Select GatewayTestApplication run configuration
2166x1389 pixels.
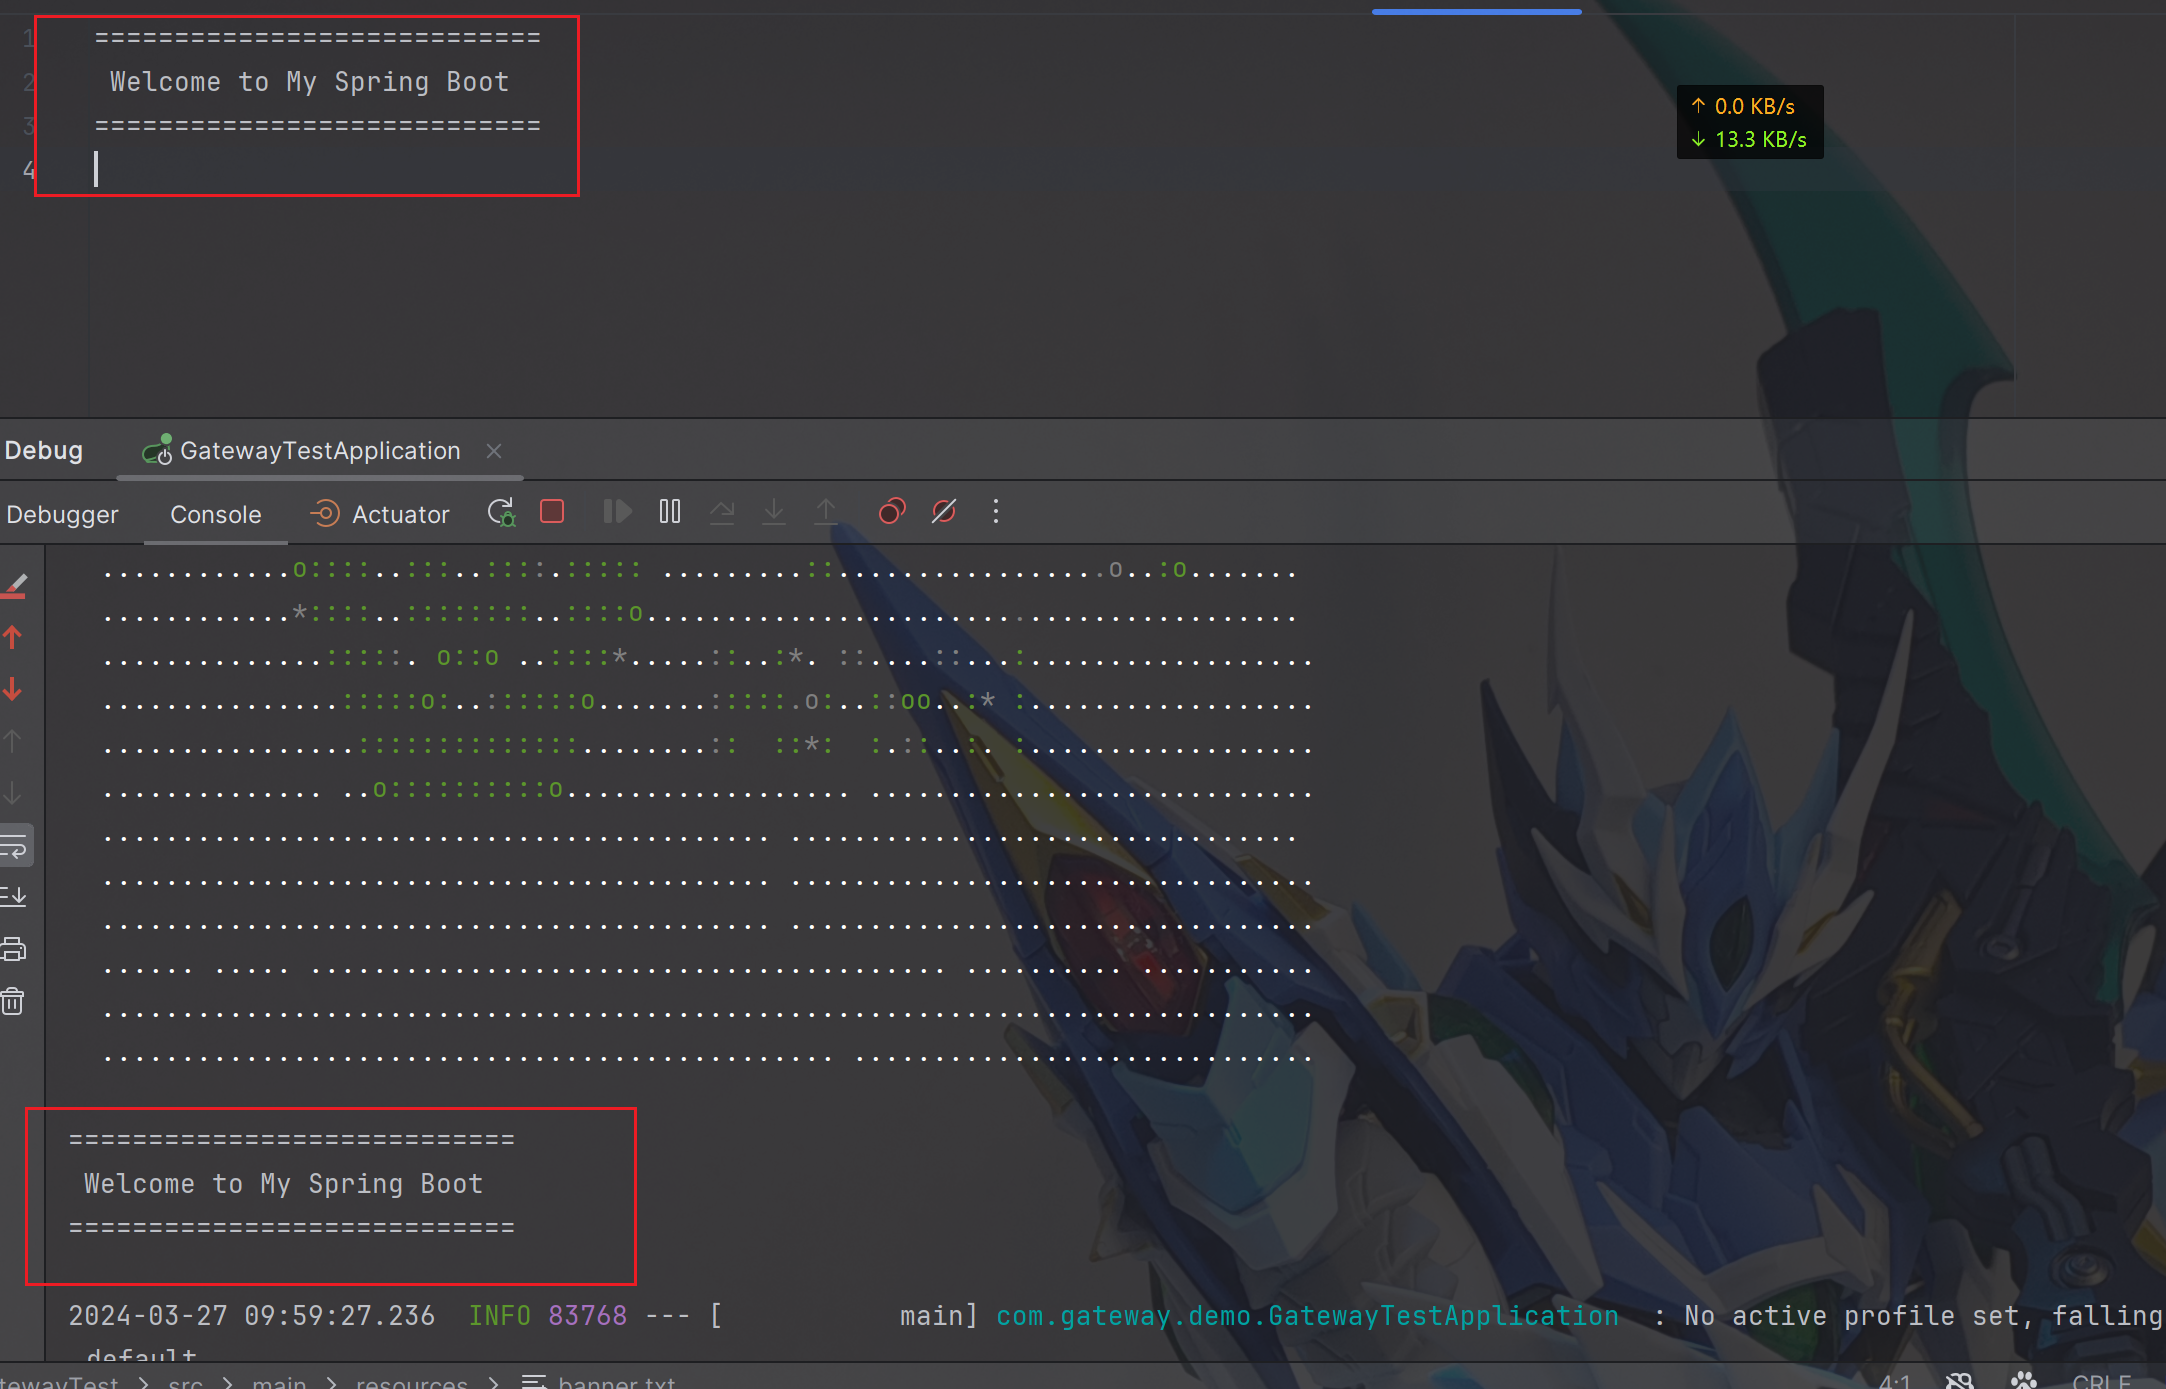316,450
